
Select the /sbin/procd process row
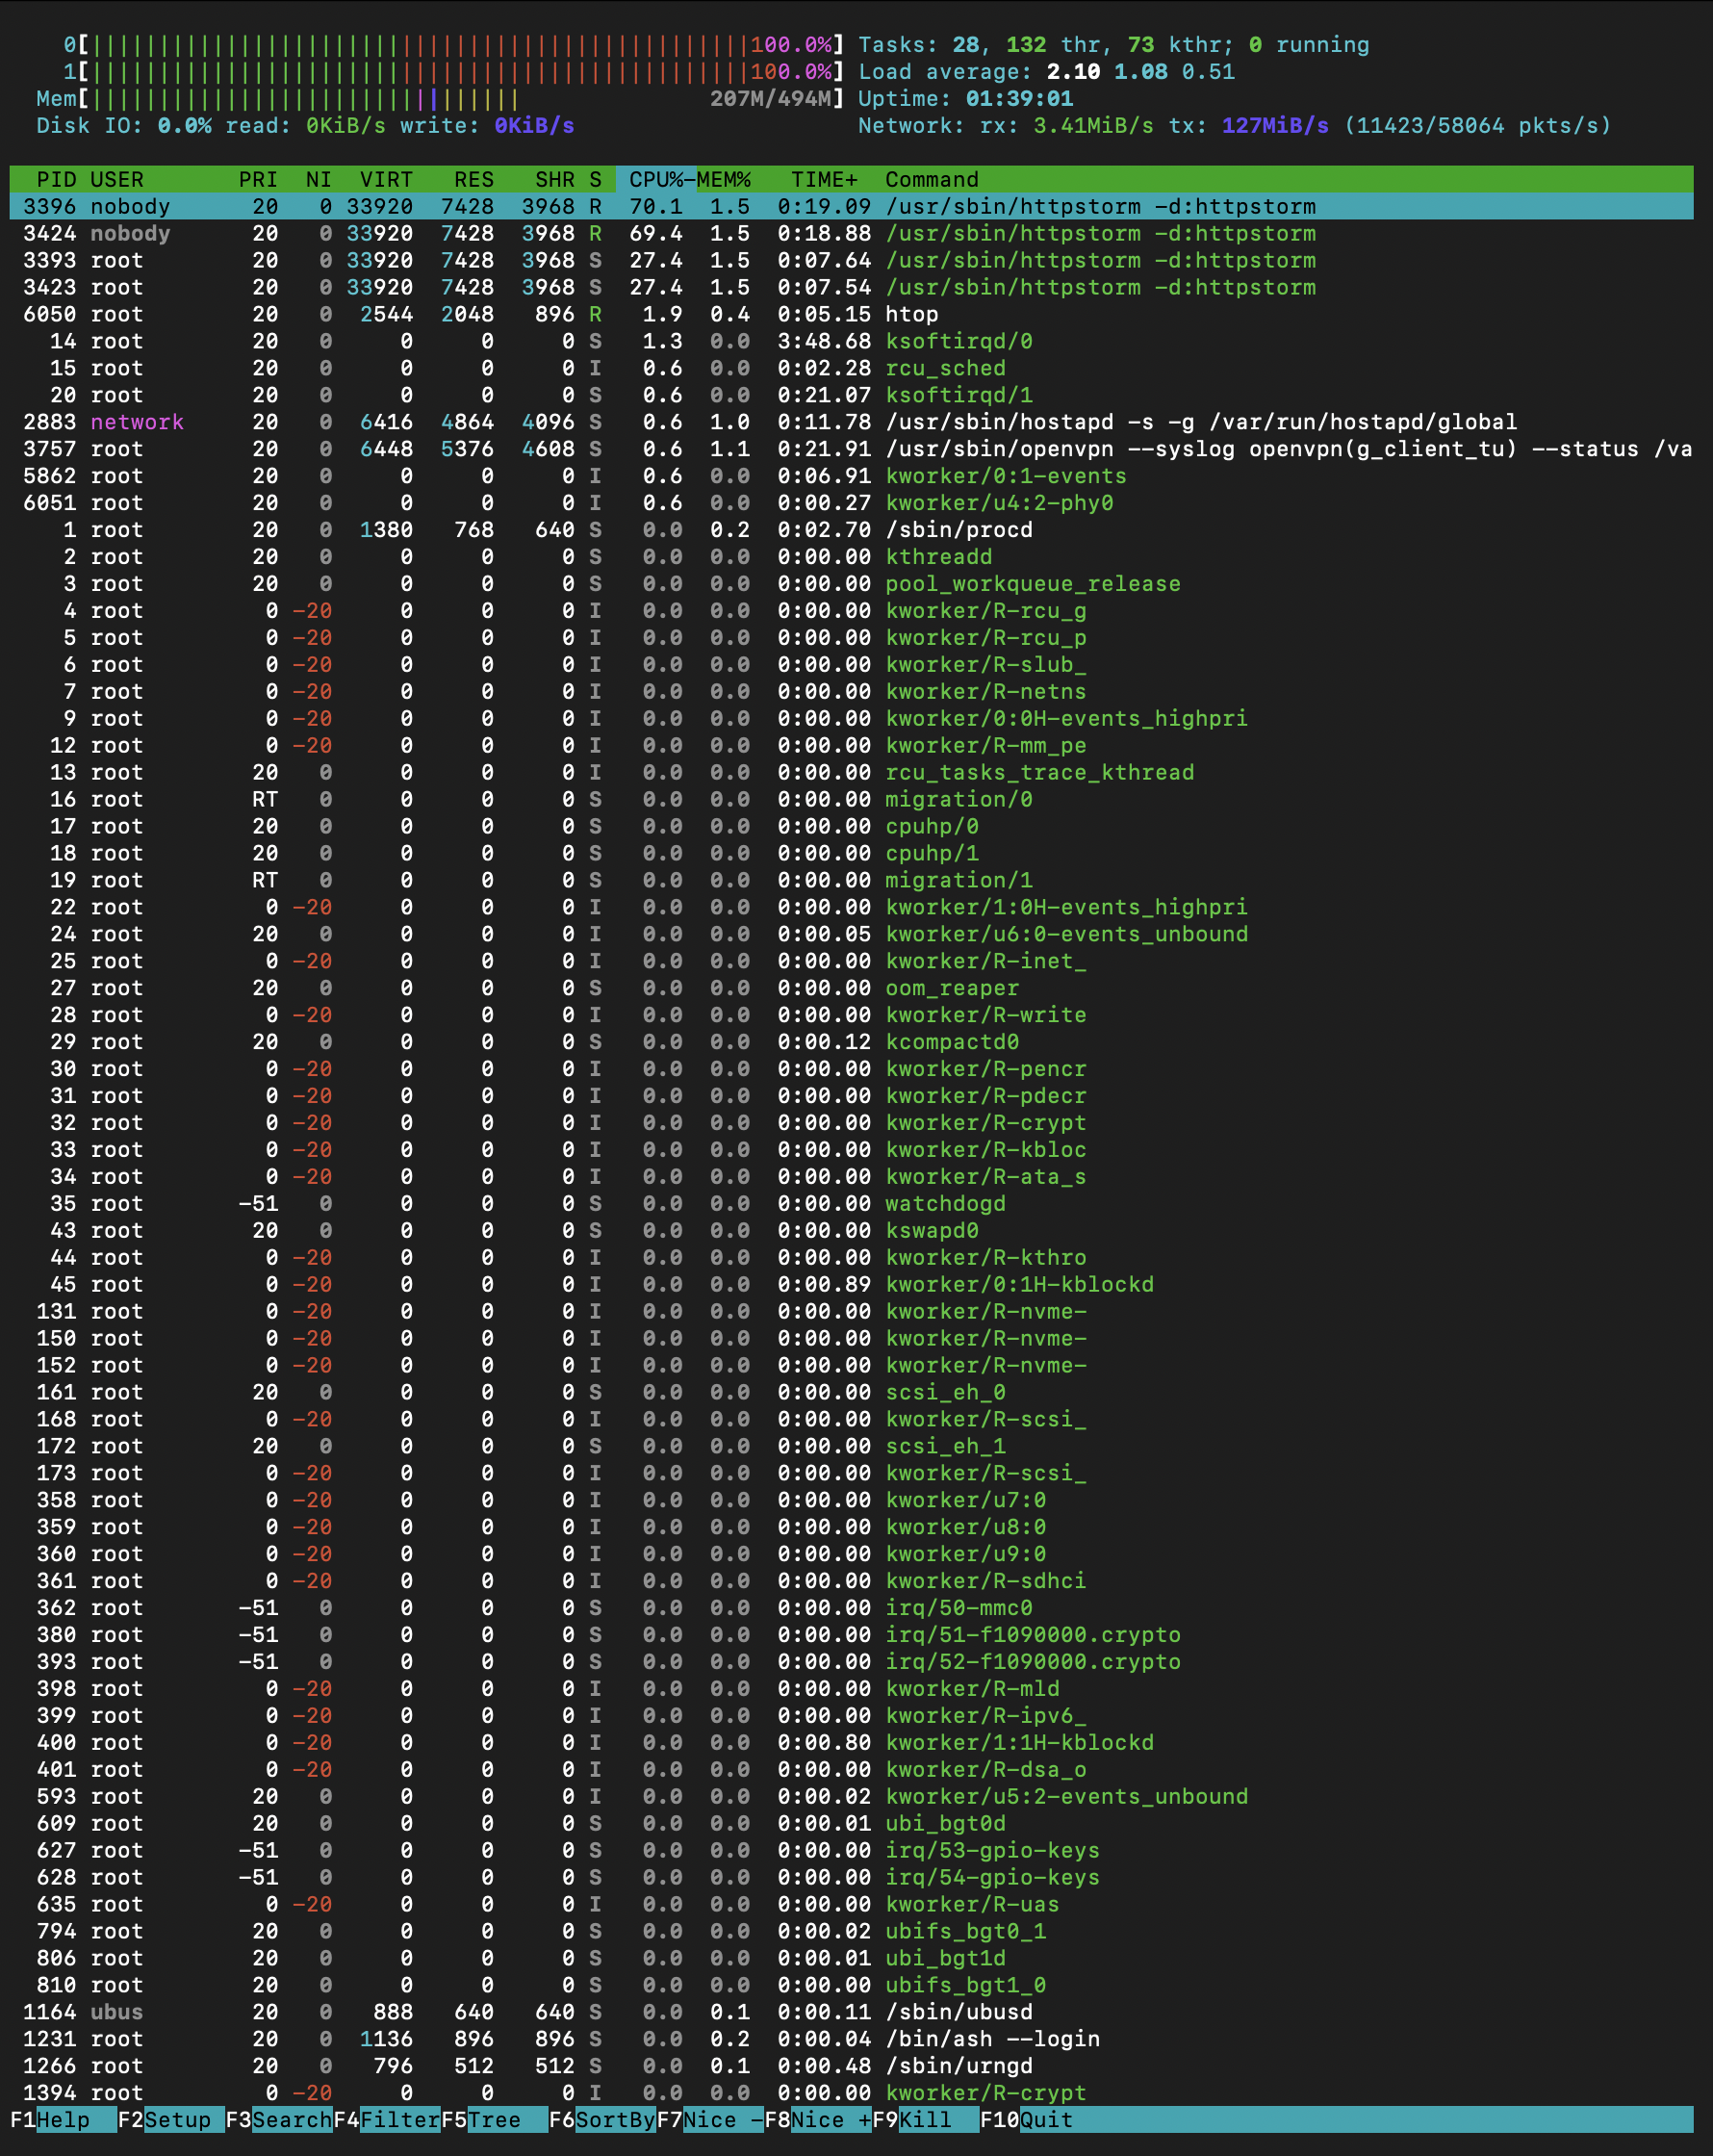(850, 530)
